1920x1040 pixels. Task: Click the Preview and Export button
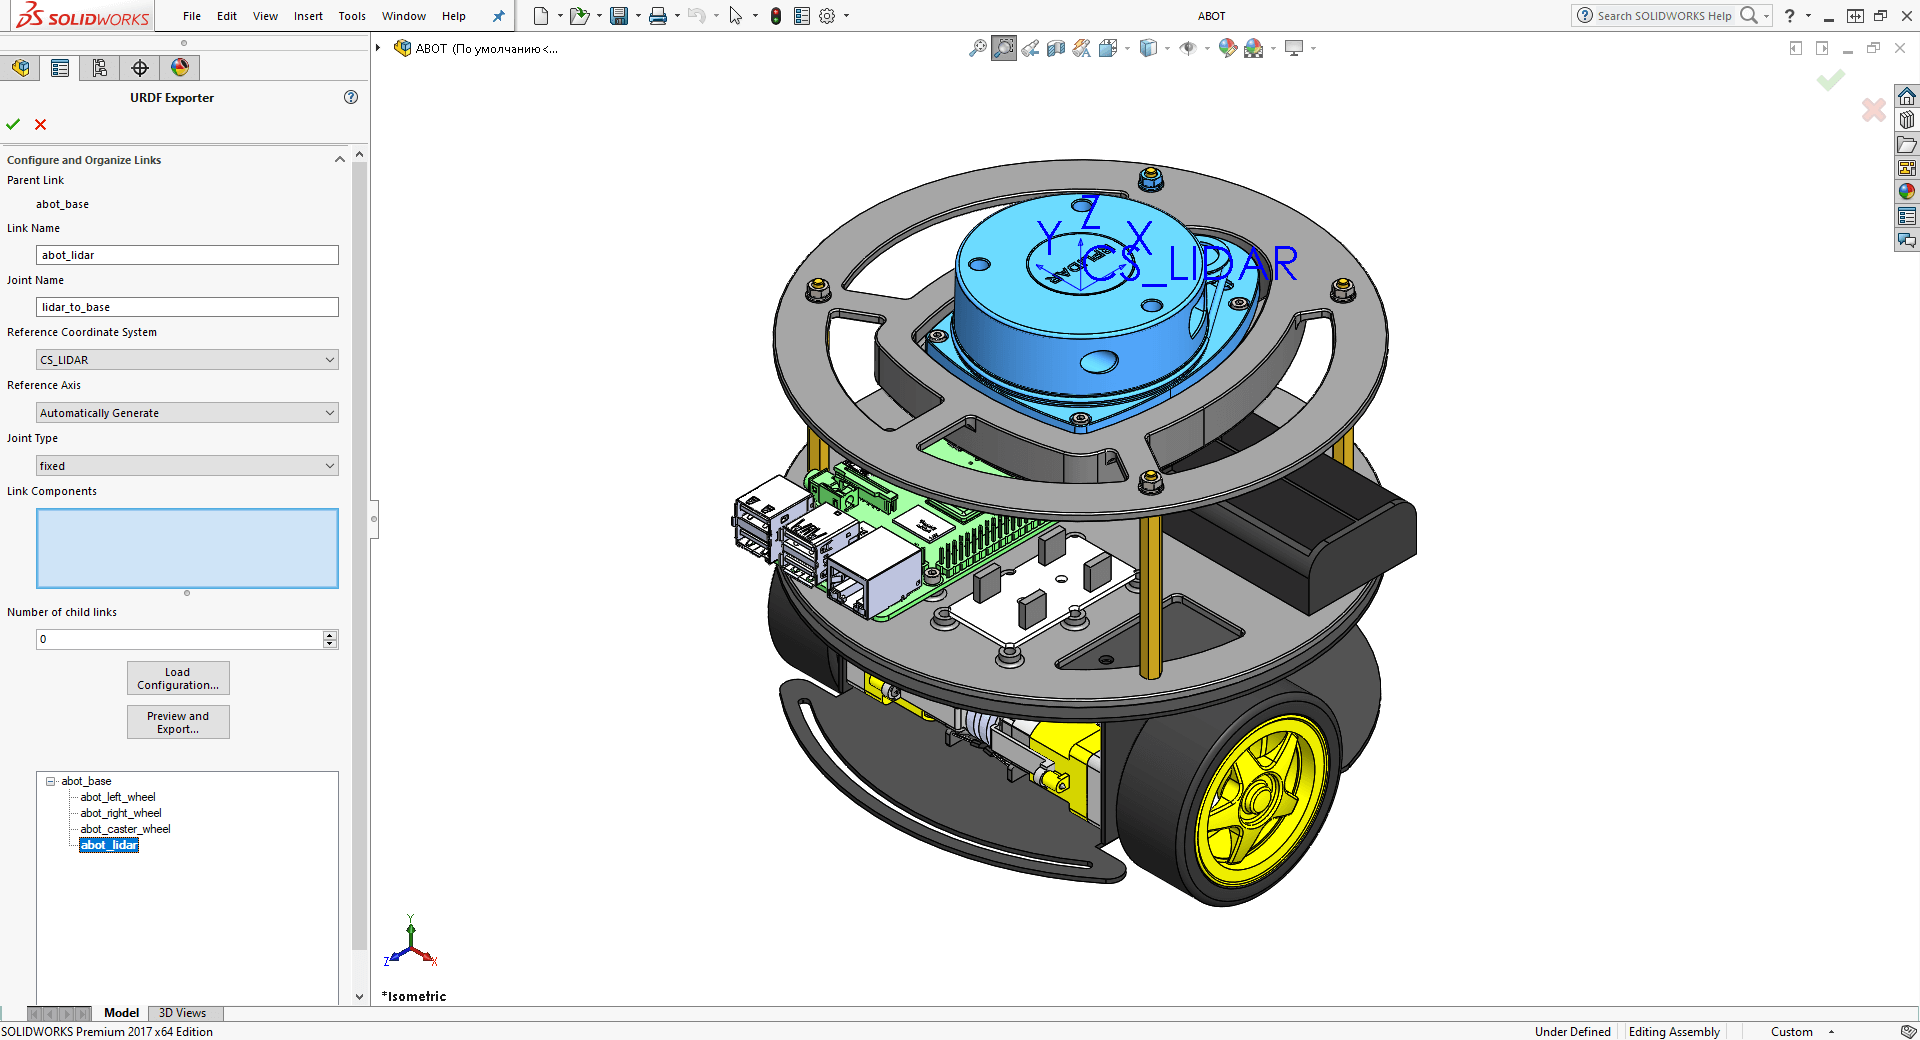(x=177, y=722)
